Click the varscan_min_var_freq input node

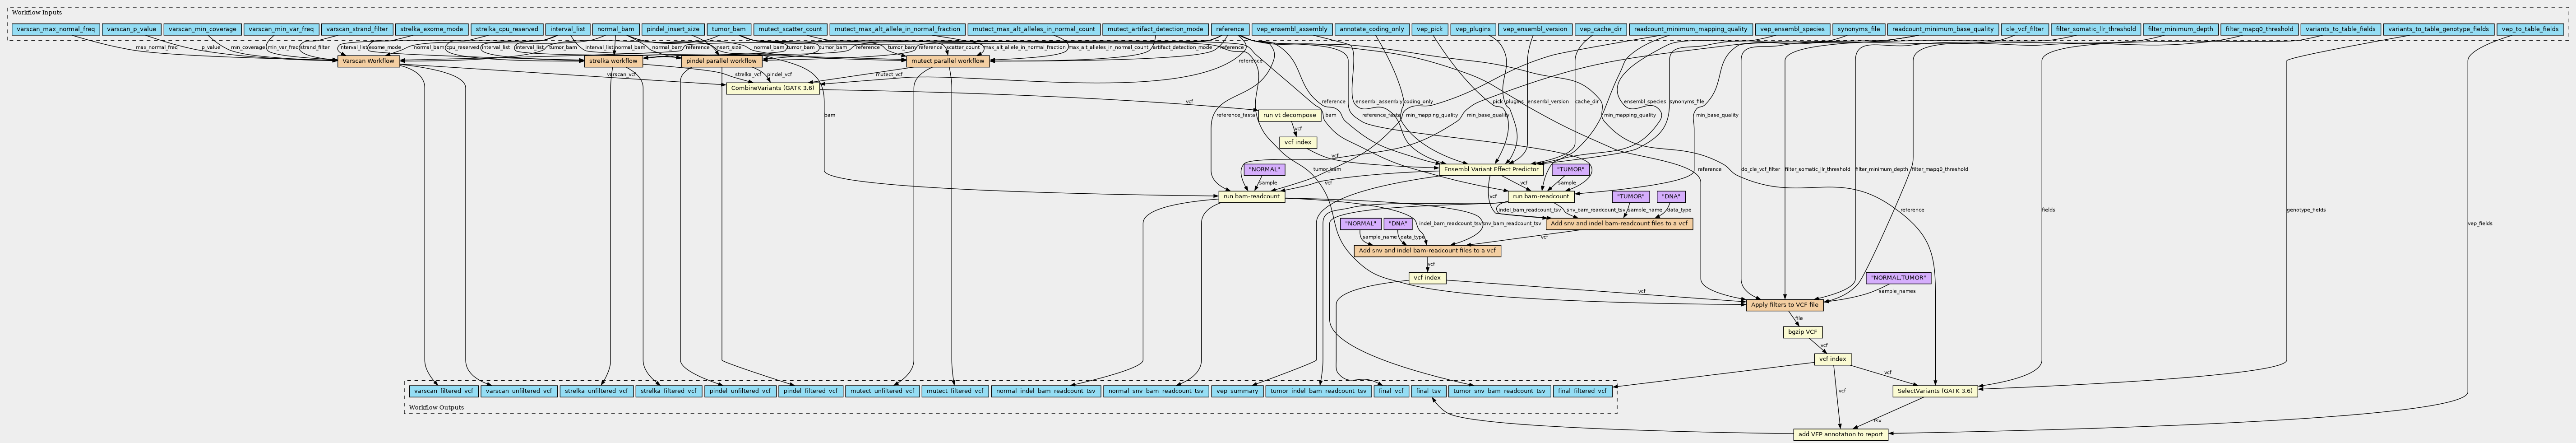[281, 30]
